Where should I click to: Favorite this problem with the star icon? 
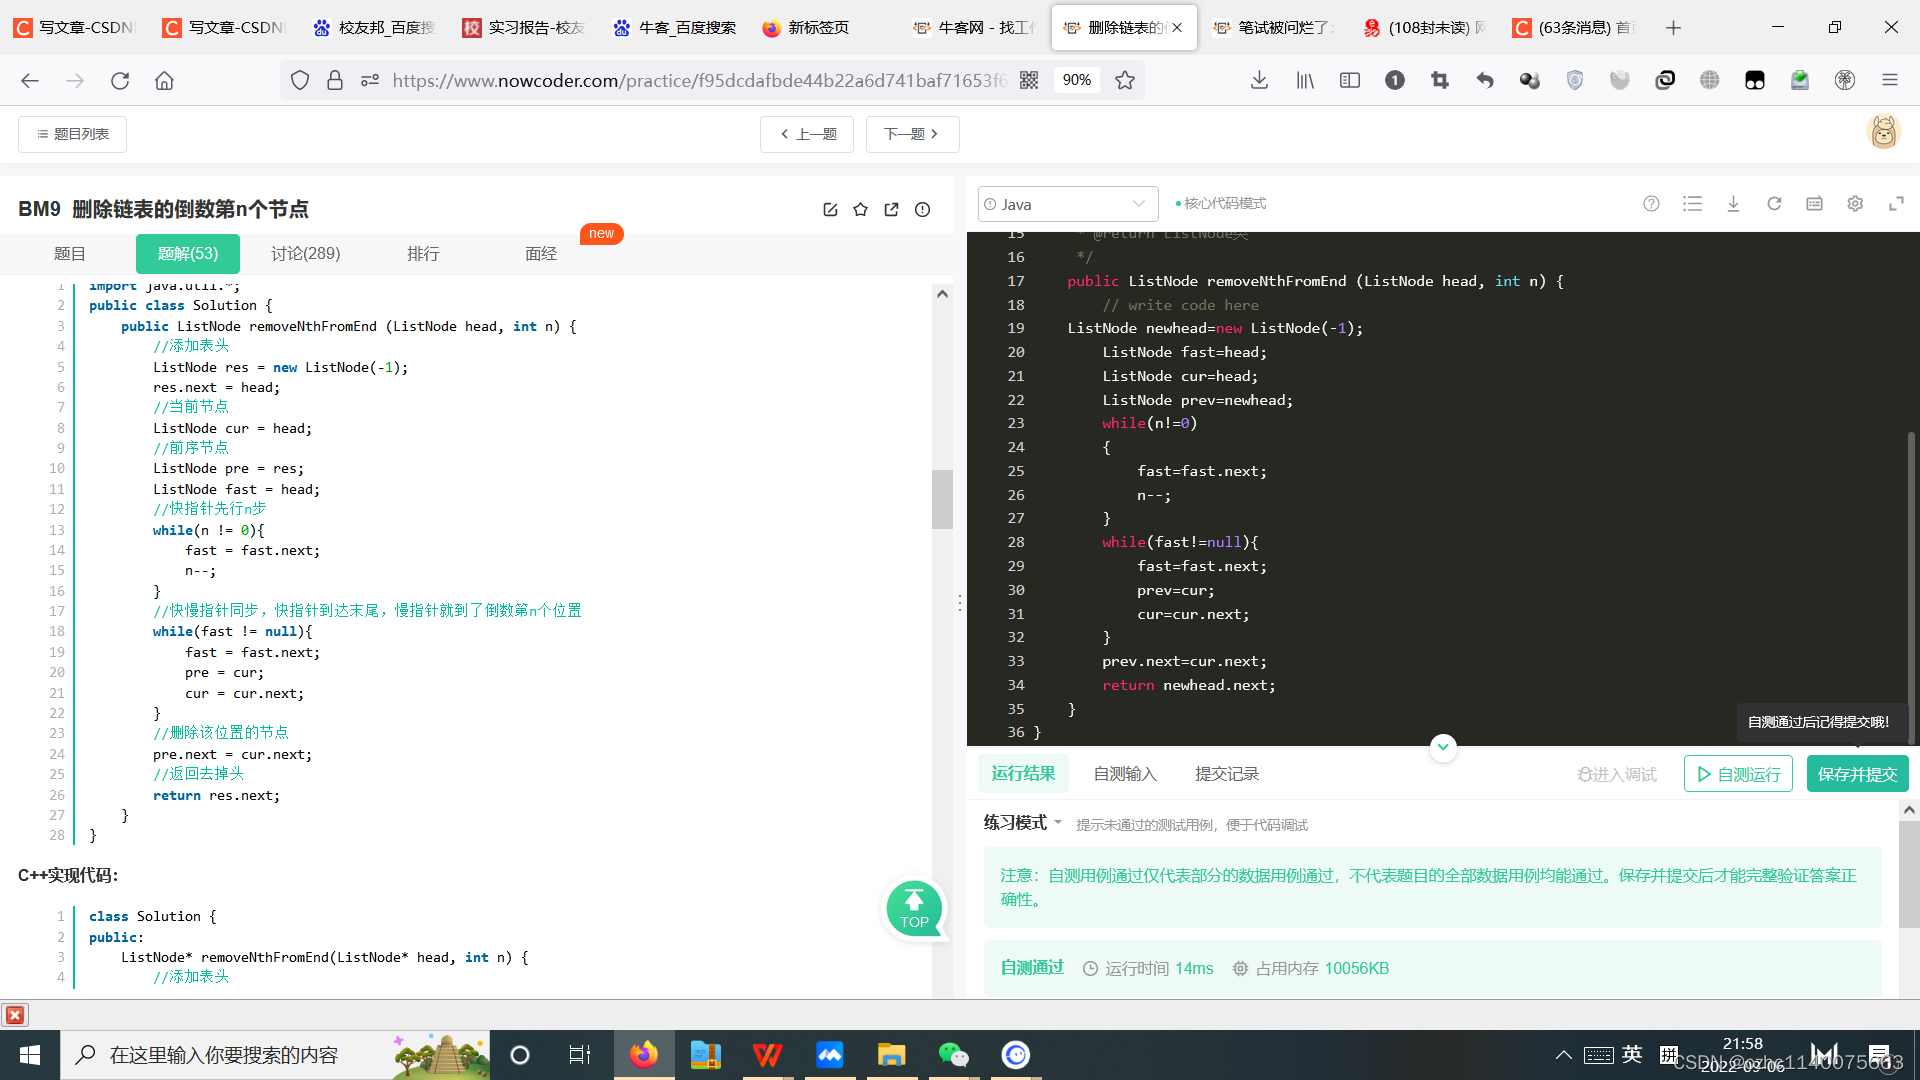click(861, 209)
